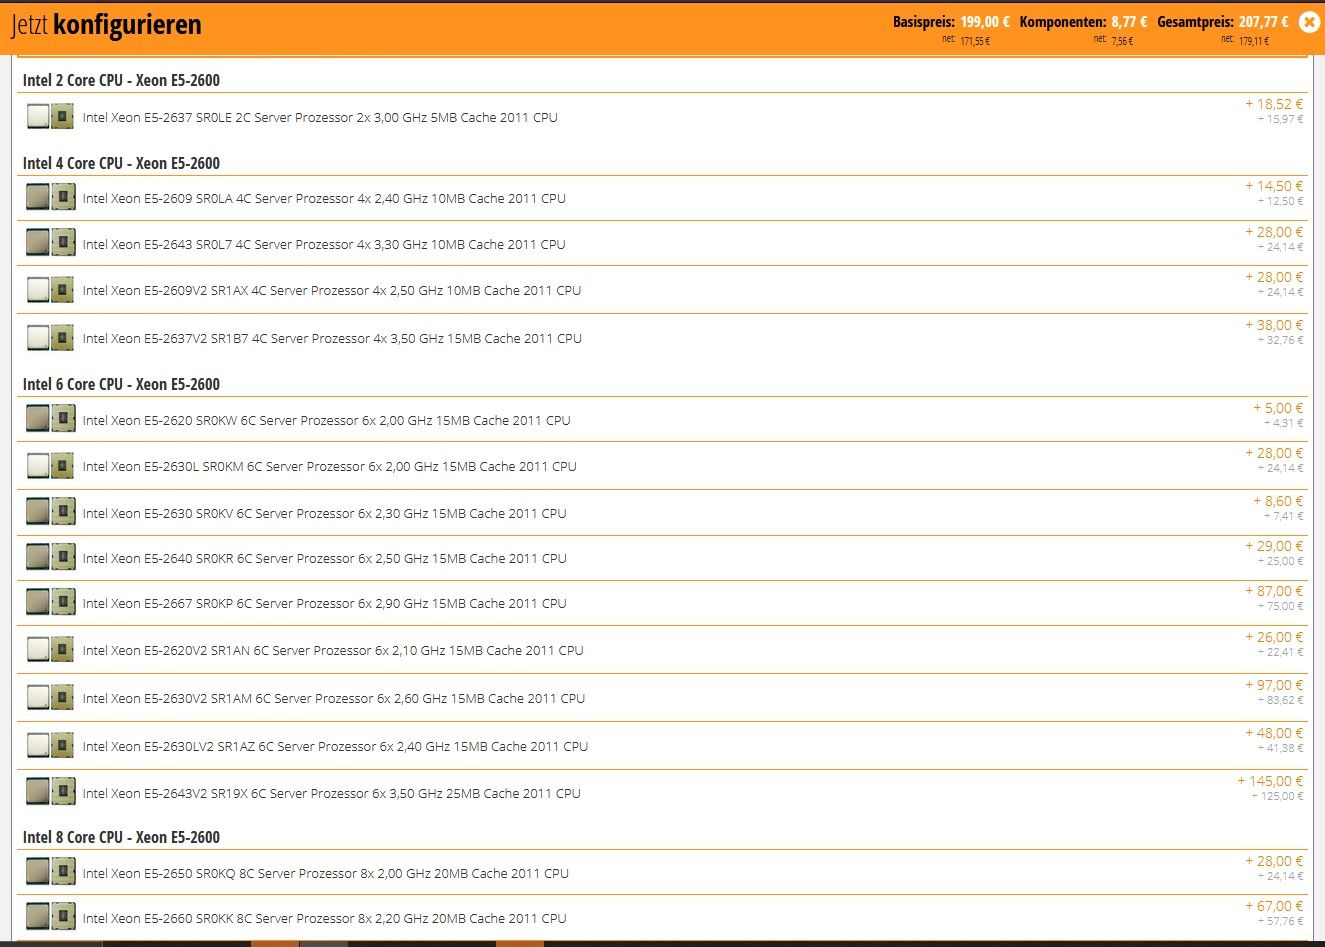Click the + 87,00 € price of E5-2667
Image resolution: width=1325 pixels, height=947 pixels.
(x=1274, y=591)
